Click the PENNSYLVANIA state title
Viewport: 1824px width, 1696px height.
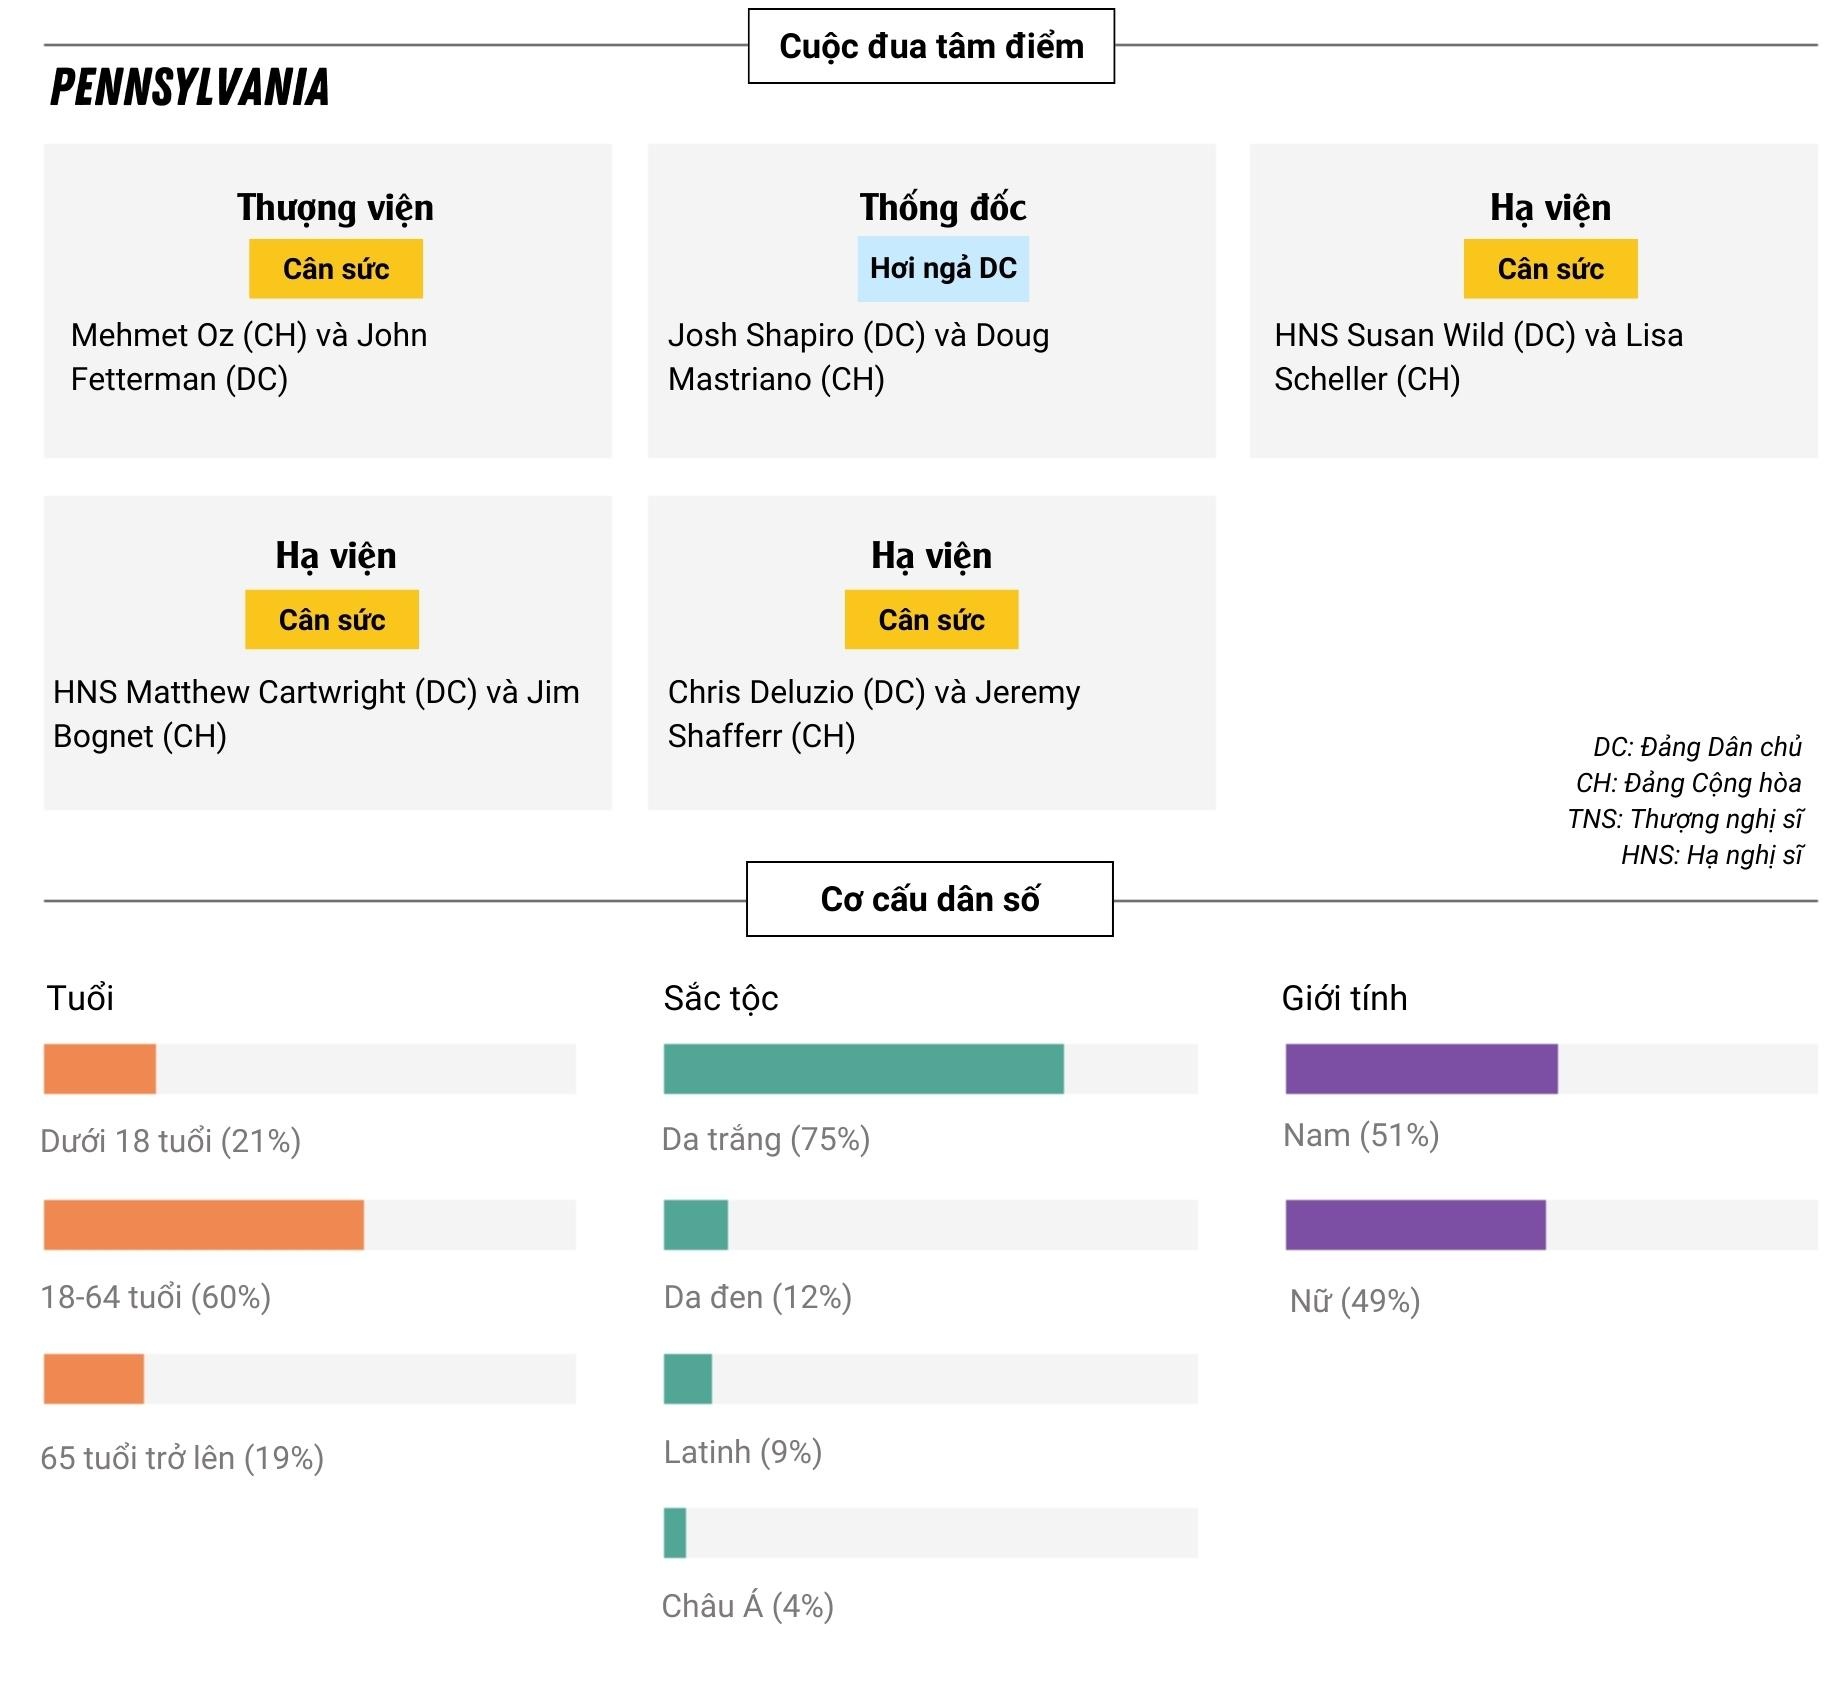(190, 88)
